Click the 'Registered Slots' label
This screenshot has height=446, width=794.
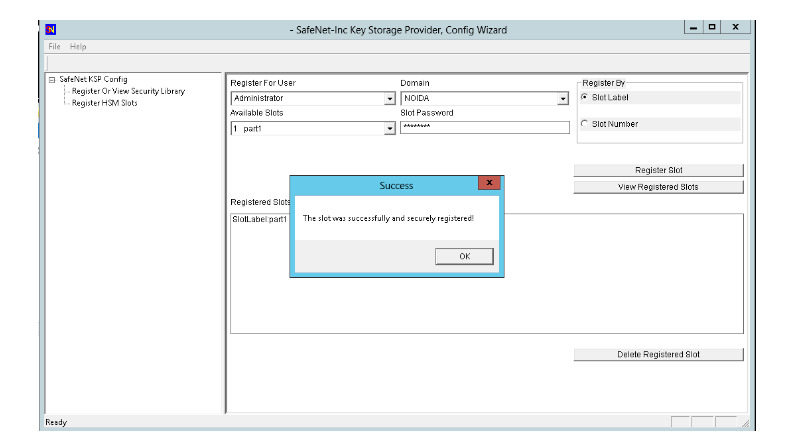260,202
